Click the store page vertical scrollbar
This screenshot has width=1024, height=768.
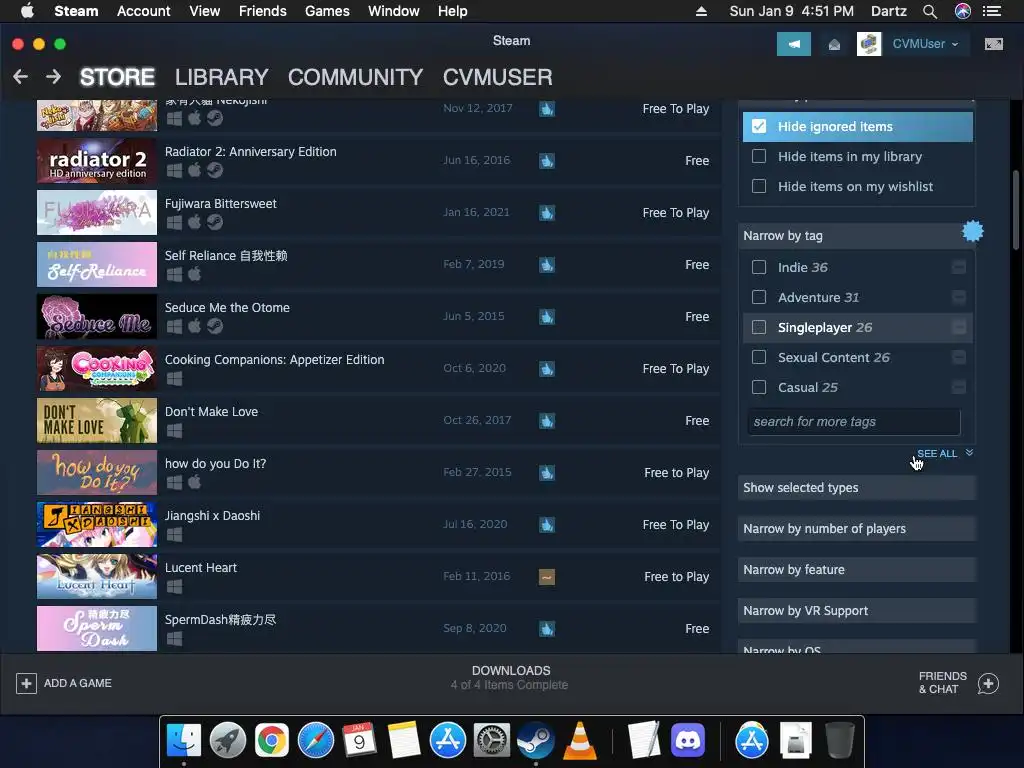point(1016,210)
